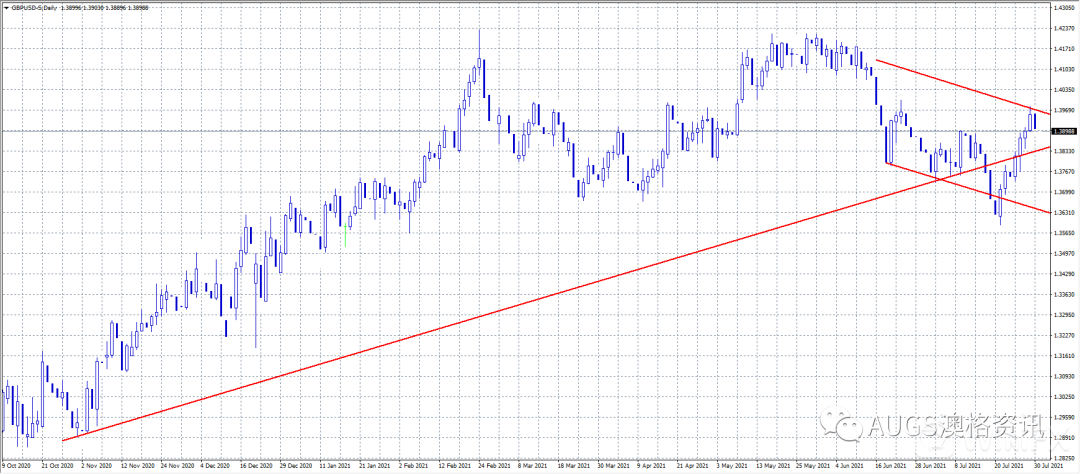Click the current price label 1.38988
The width and height of the screenshot is (1080, 474).
pos(1063,131)
